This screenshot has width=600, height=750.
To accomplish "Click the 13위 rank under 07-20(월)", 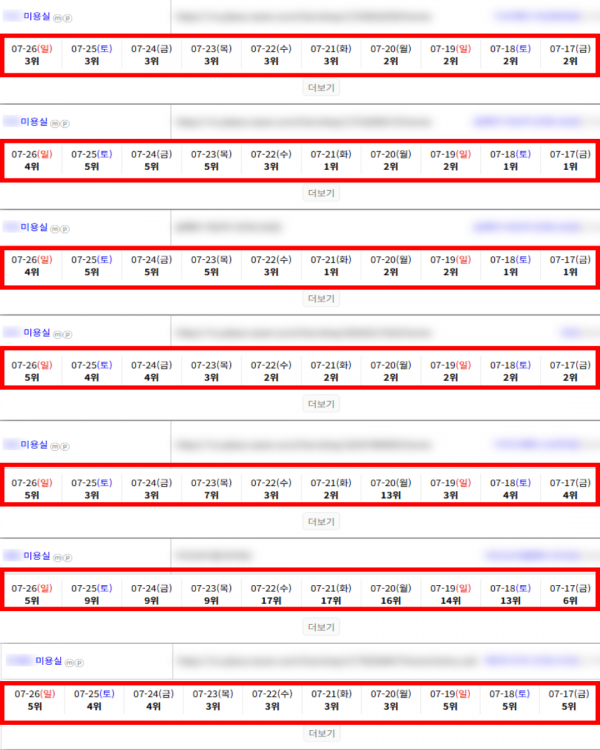I will (390, 495).
